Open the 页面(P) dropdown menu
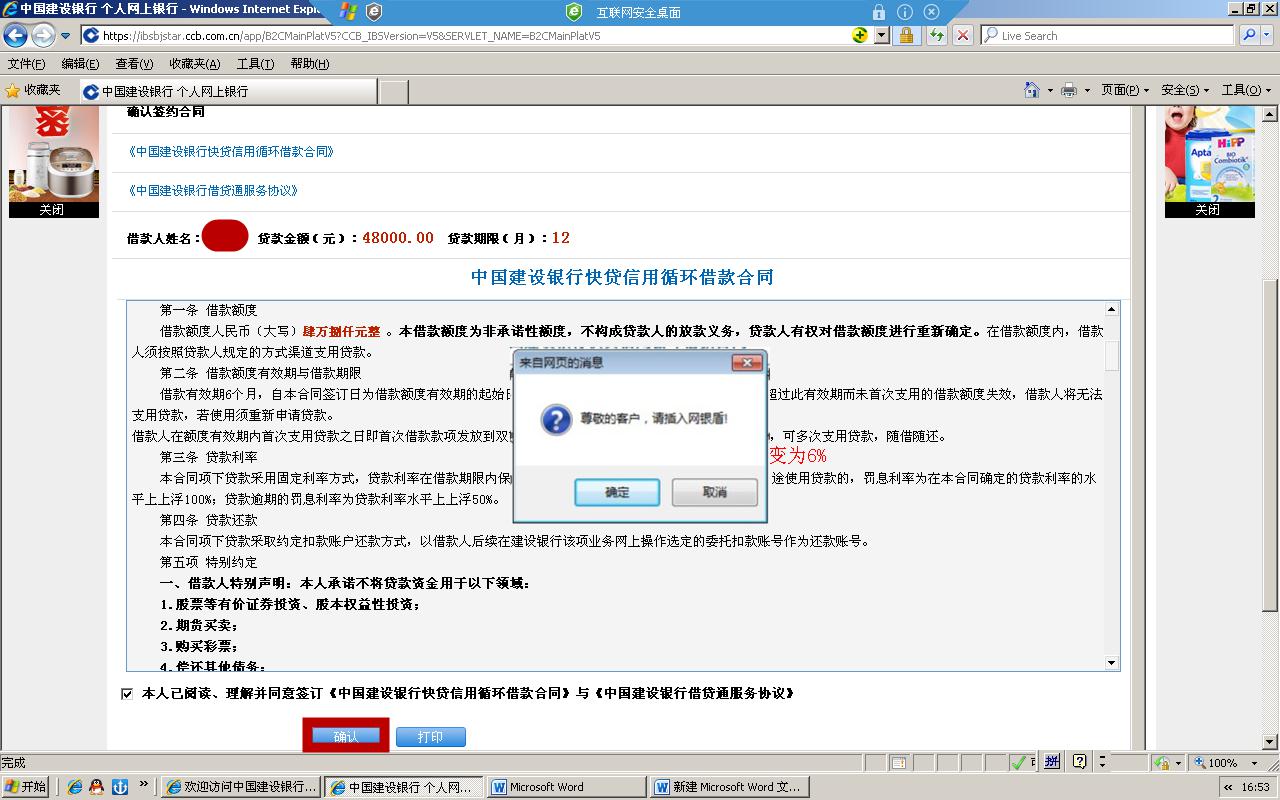 click(x=1125, y=90)
